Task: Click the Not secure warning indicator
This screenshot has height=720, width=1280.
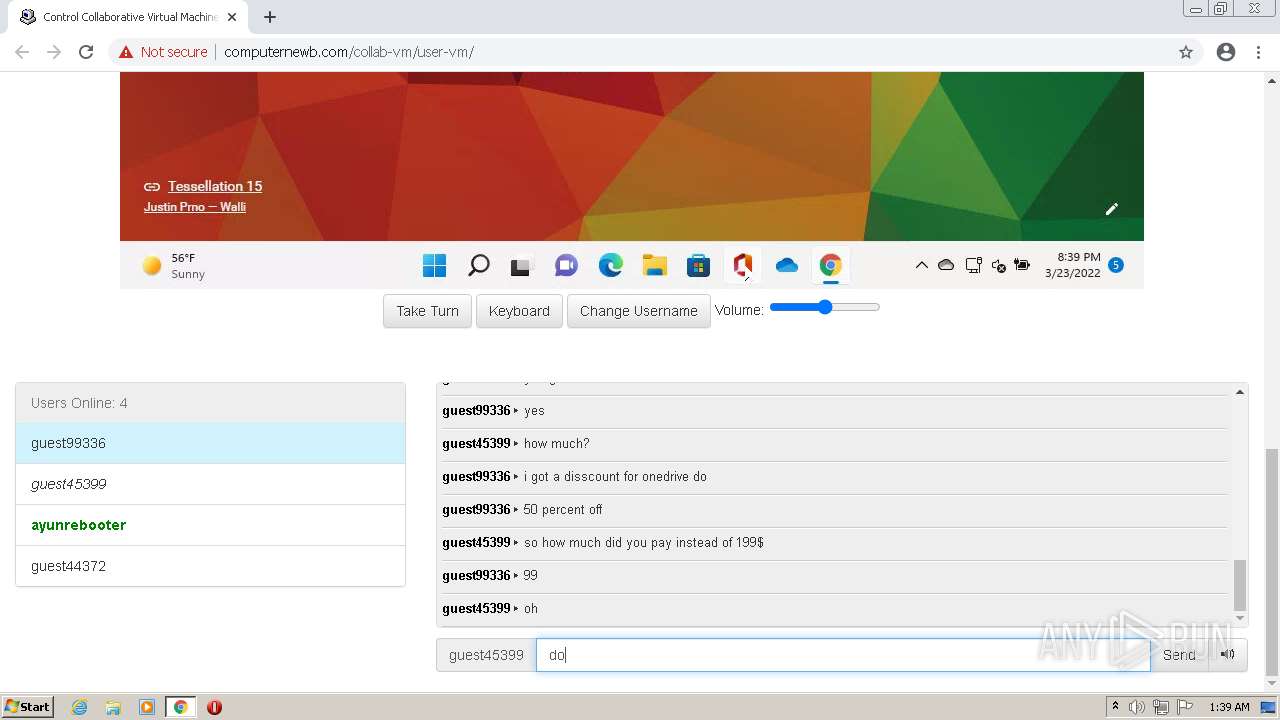Action: coord(163,52)
